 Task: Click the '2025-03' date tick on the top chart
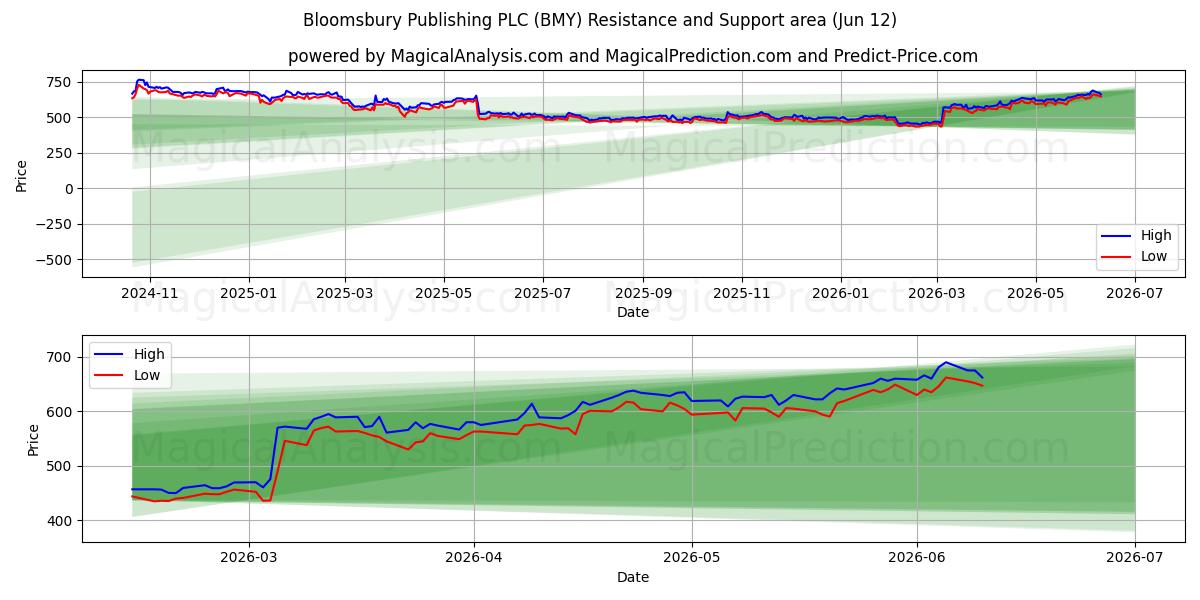(344, 295)
